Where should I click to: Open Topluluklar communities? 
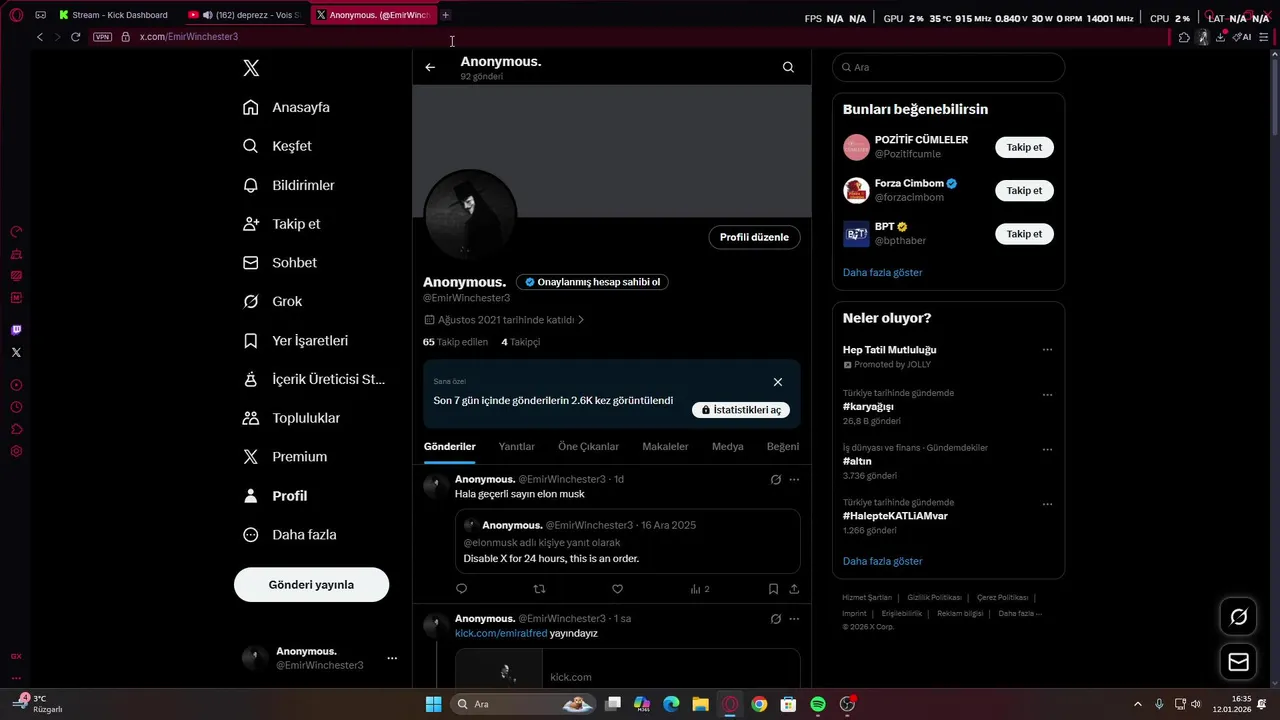pos(292,418)
